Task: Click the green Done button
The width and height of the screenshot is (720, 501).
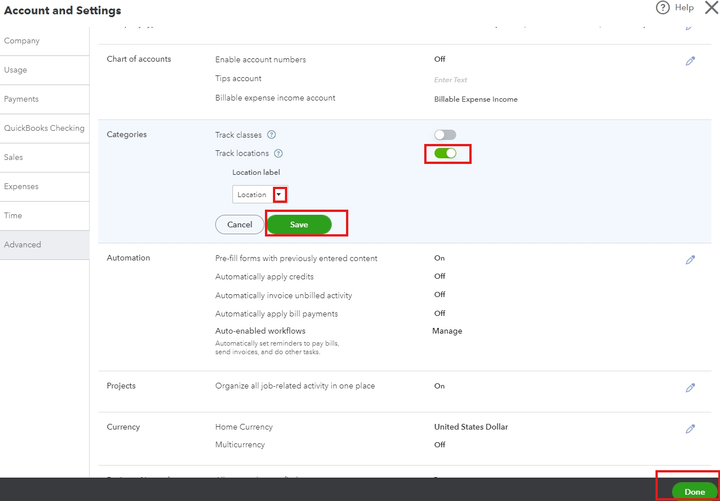Action: click(694, 492)
